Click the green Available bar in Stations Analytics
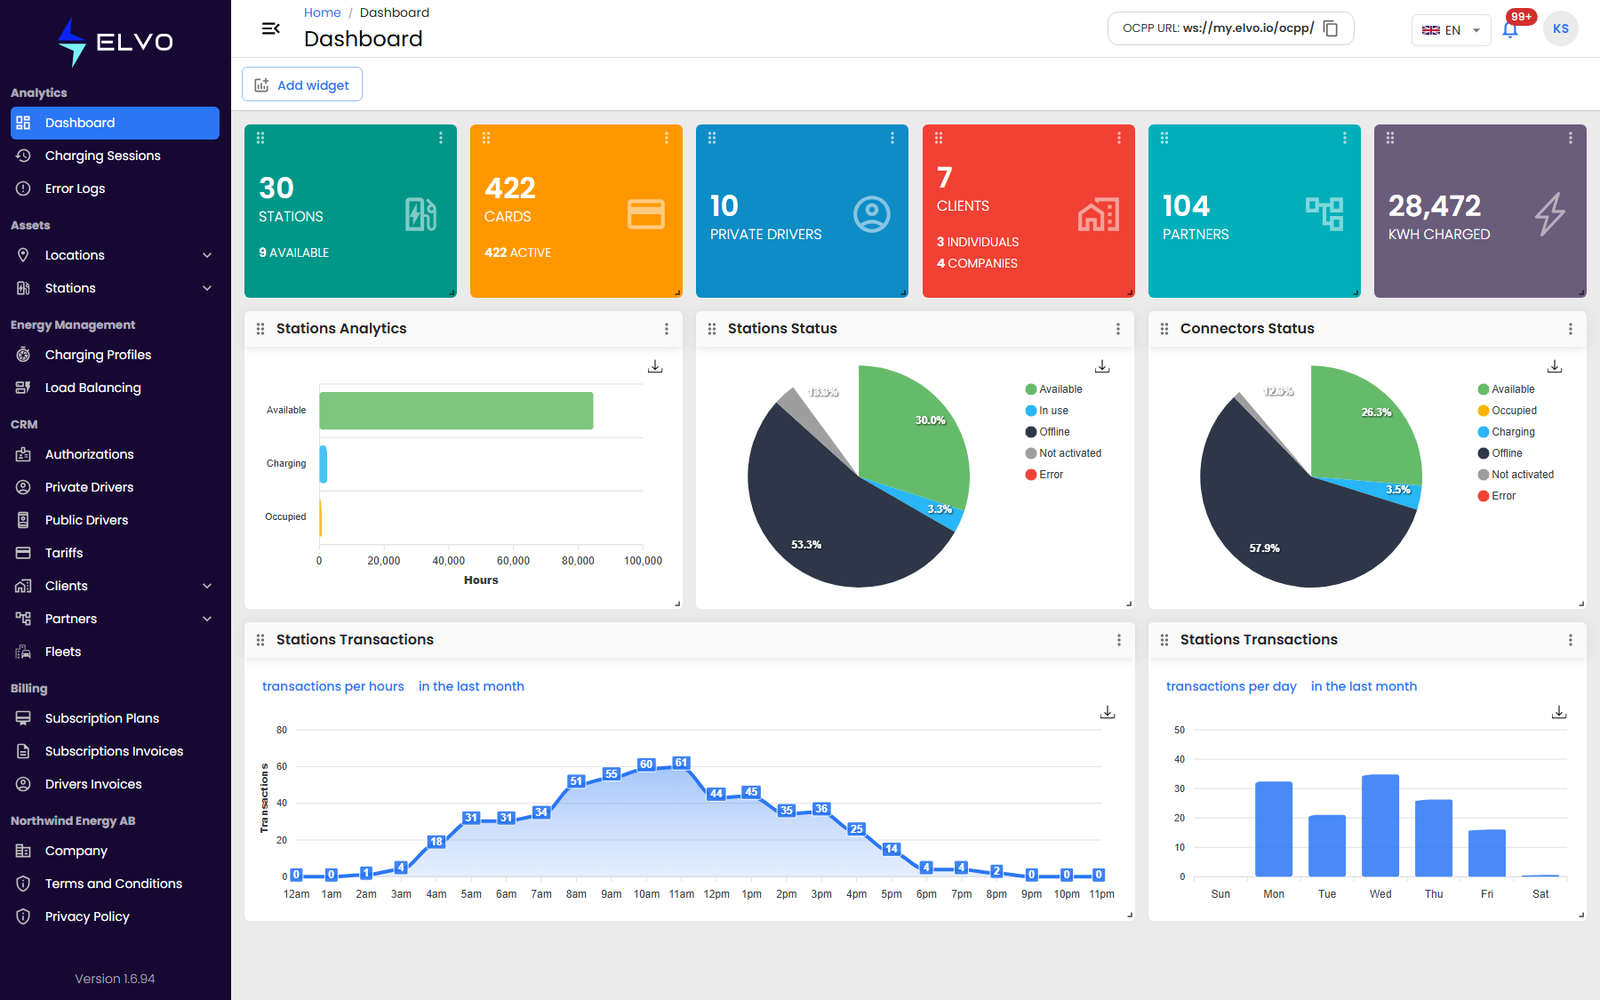The height and width of the screenshot is (1000, 1600). tap(456, 410)
